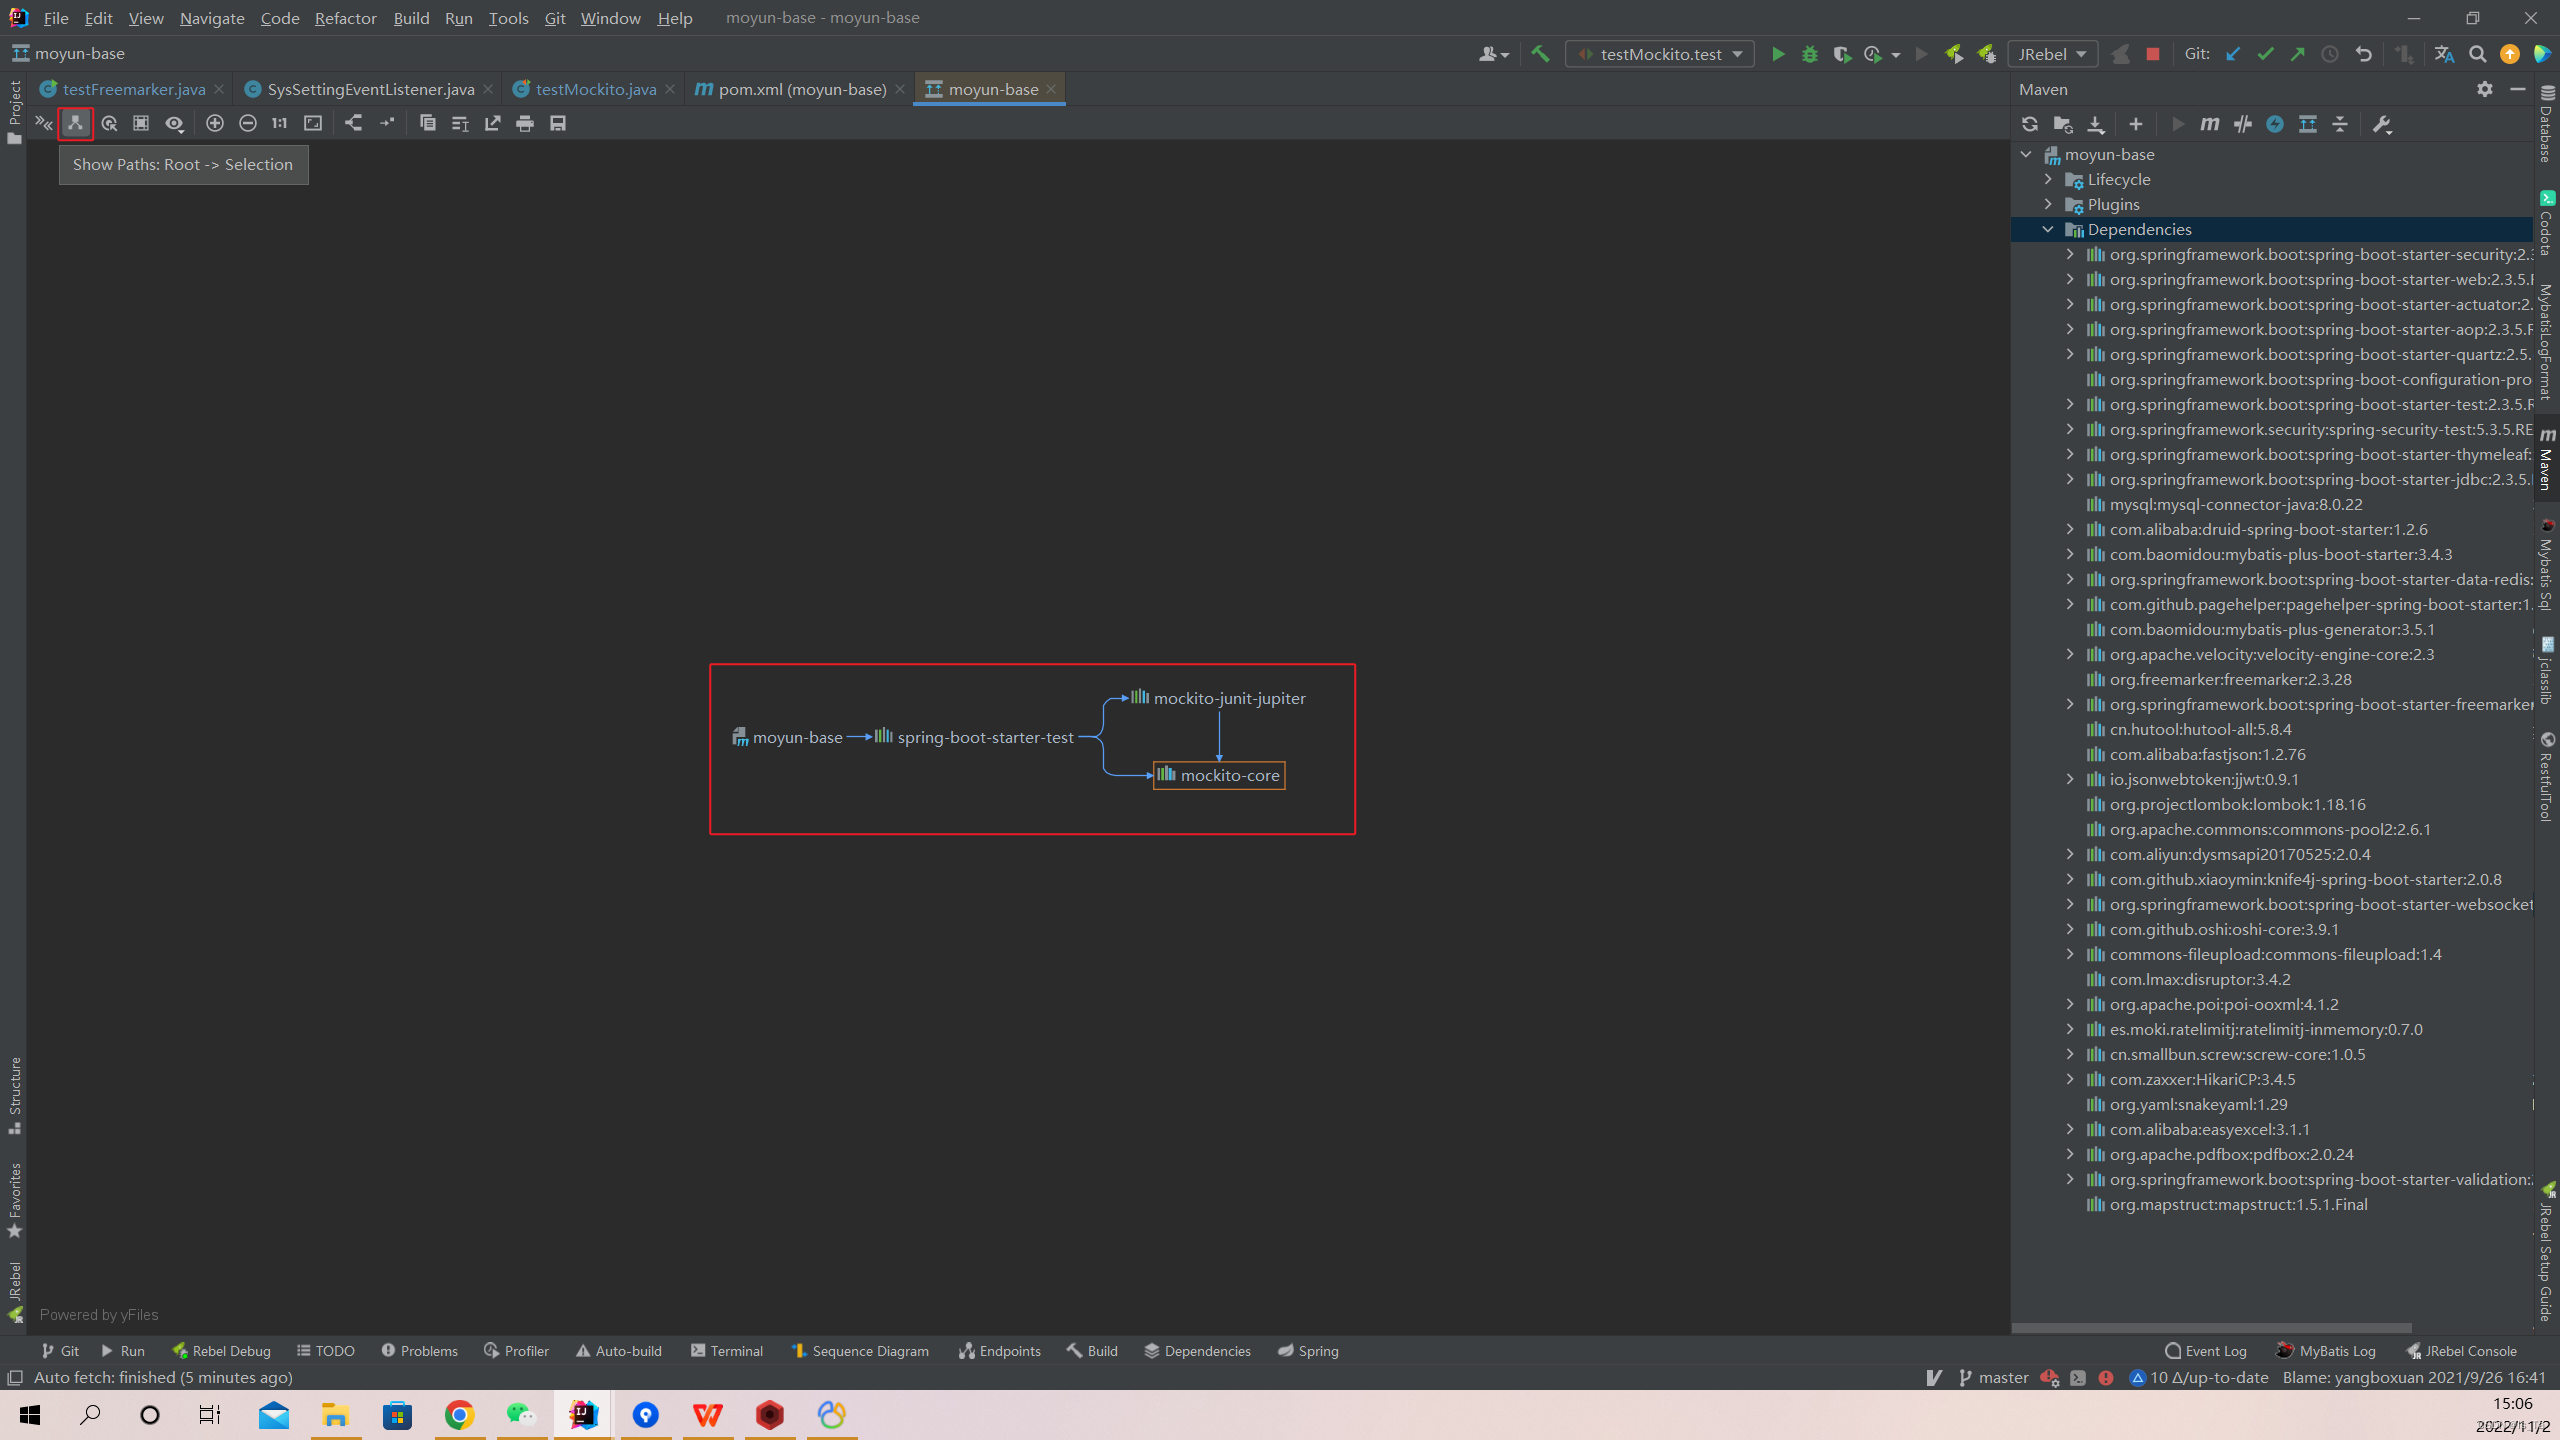Click the save diagram floppy icon
Screen dimensions: 2560x1440
(558, 123)
